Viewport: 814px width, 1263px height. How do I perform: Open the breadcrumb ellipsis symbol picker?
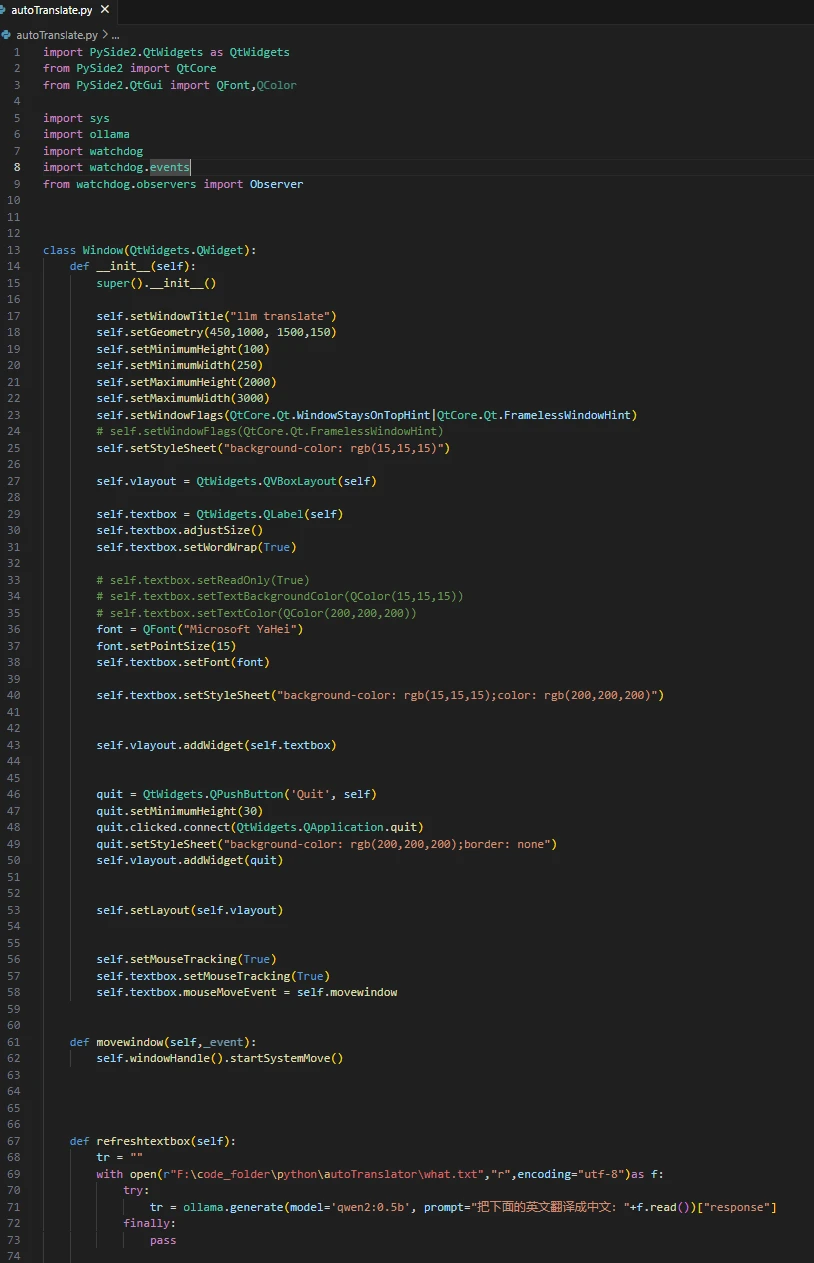(x=115, y=34)
